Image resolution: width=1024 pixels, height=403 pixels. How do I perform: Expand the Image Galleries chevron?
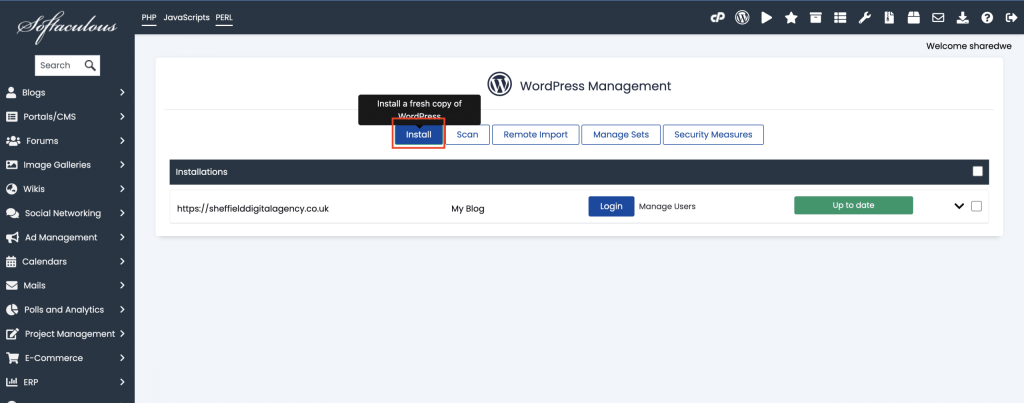[122, 165]
